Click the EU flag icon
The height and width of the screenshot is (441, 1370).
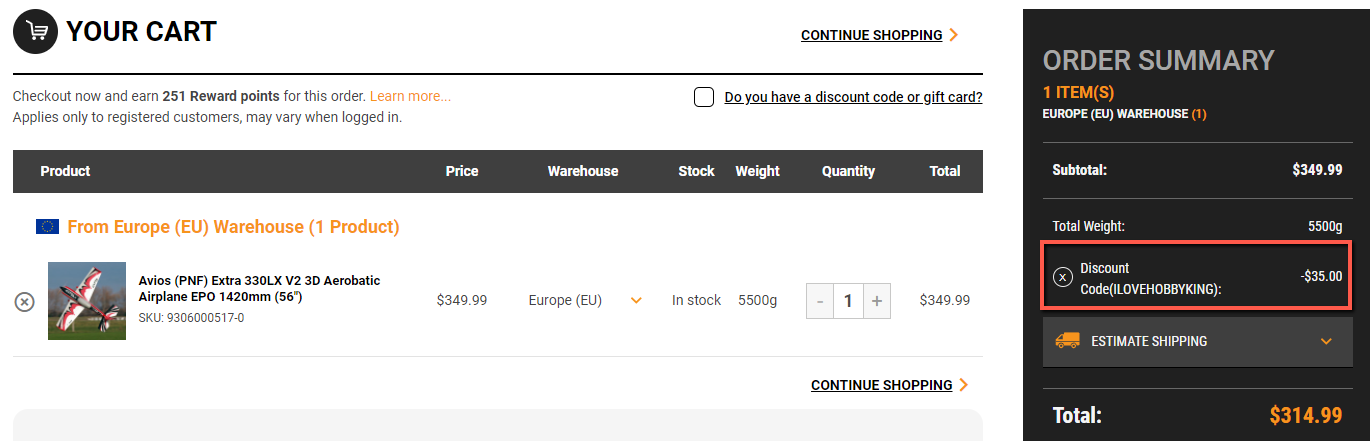click(x=47, y=227)
